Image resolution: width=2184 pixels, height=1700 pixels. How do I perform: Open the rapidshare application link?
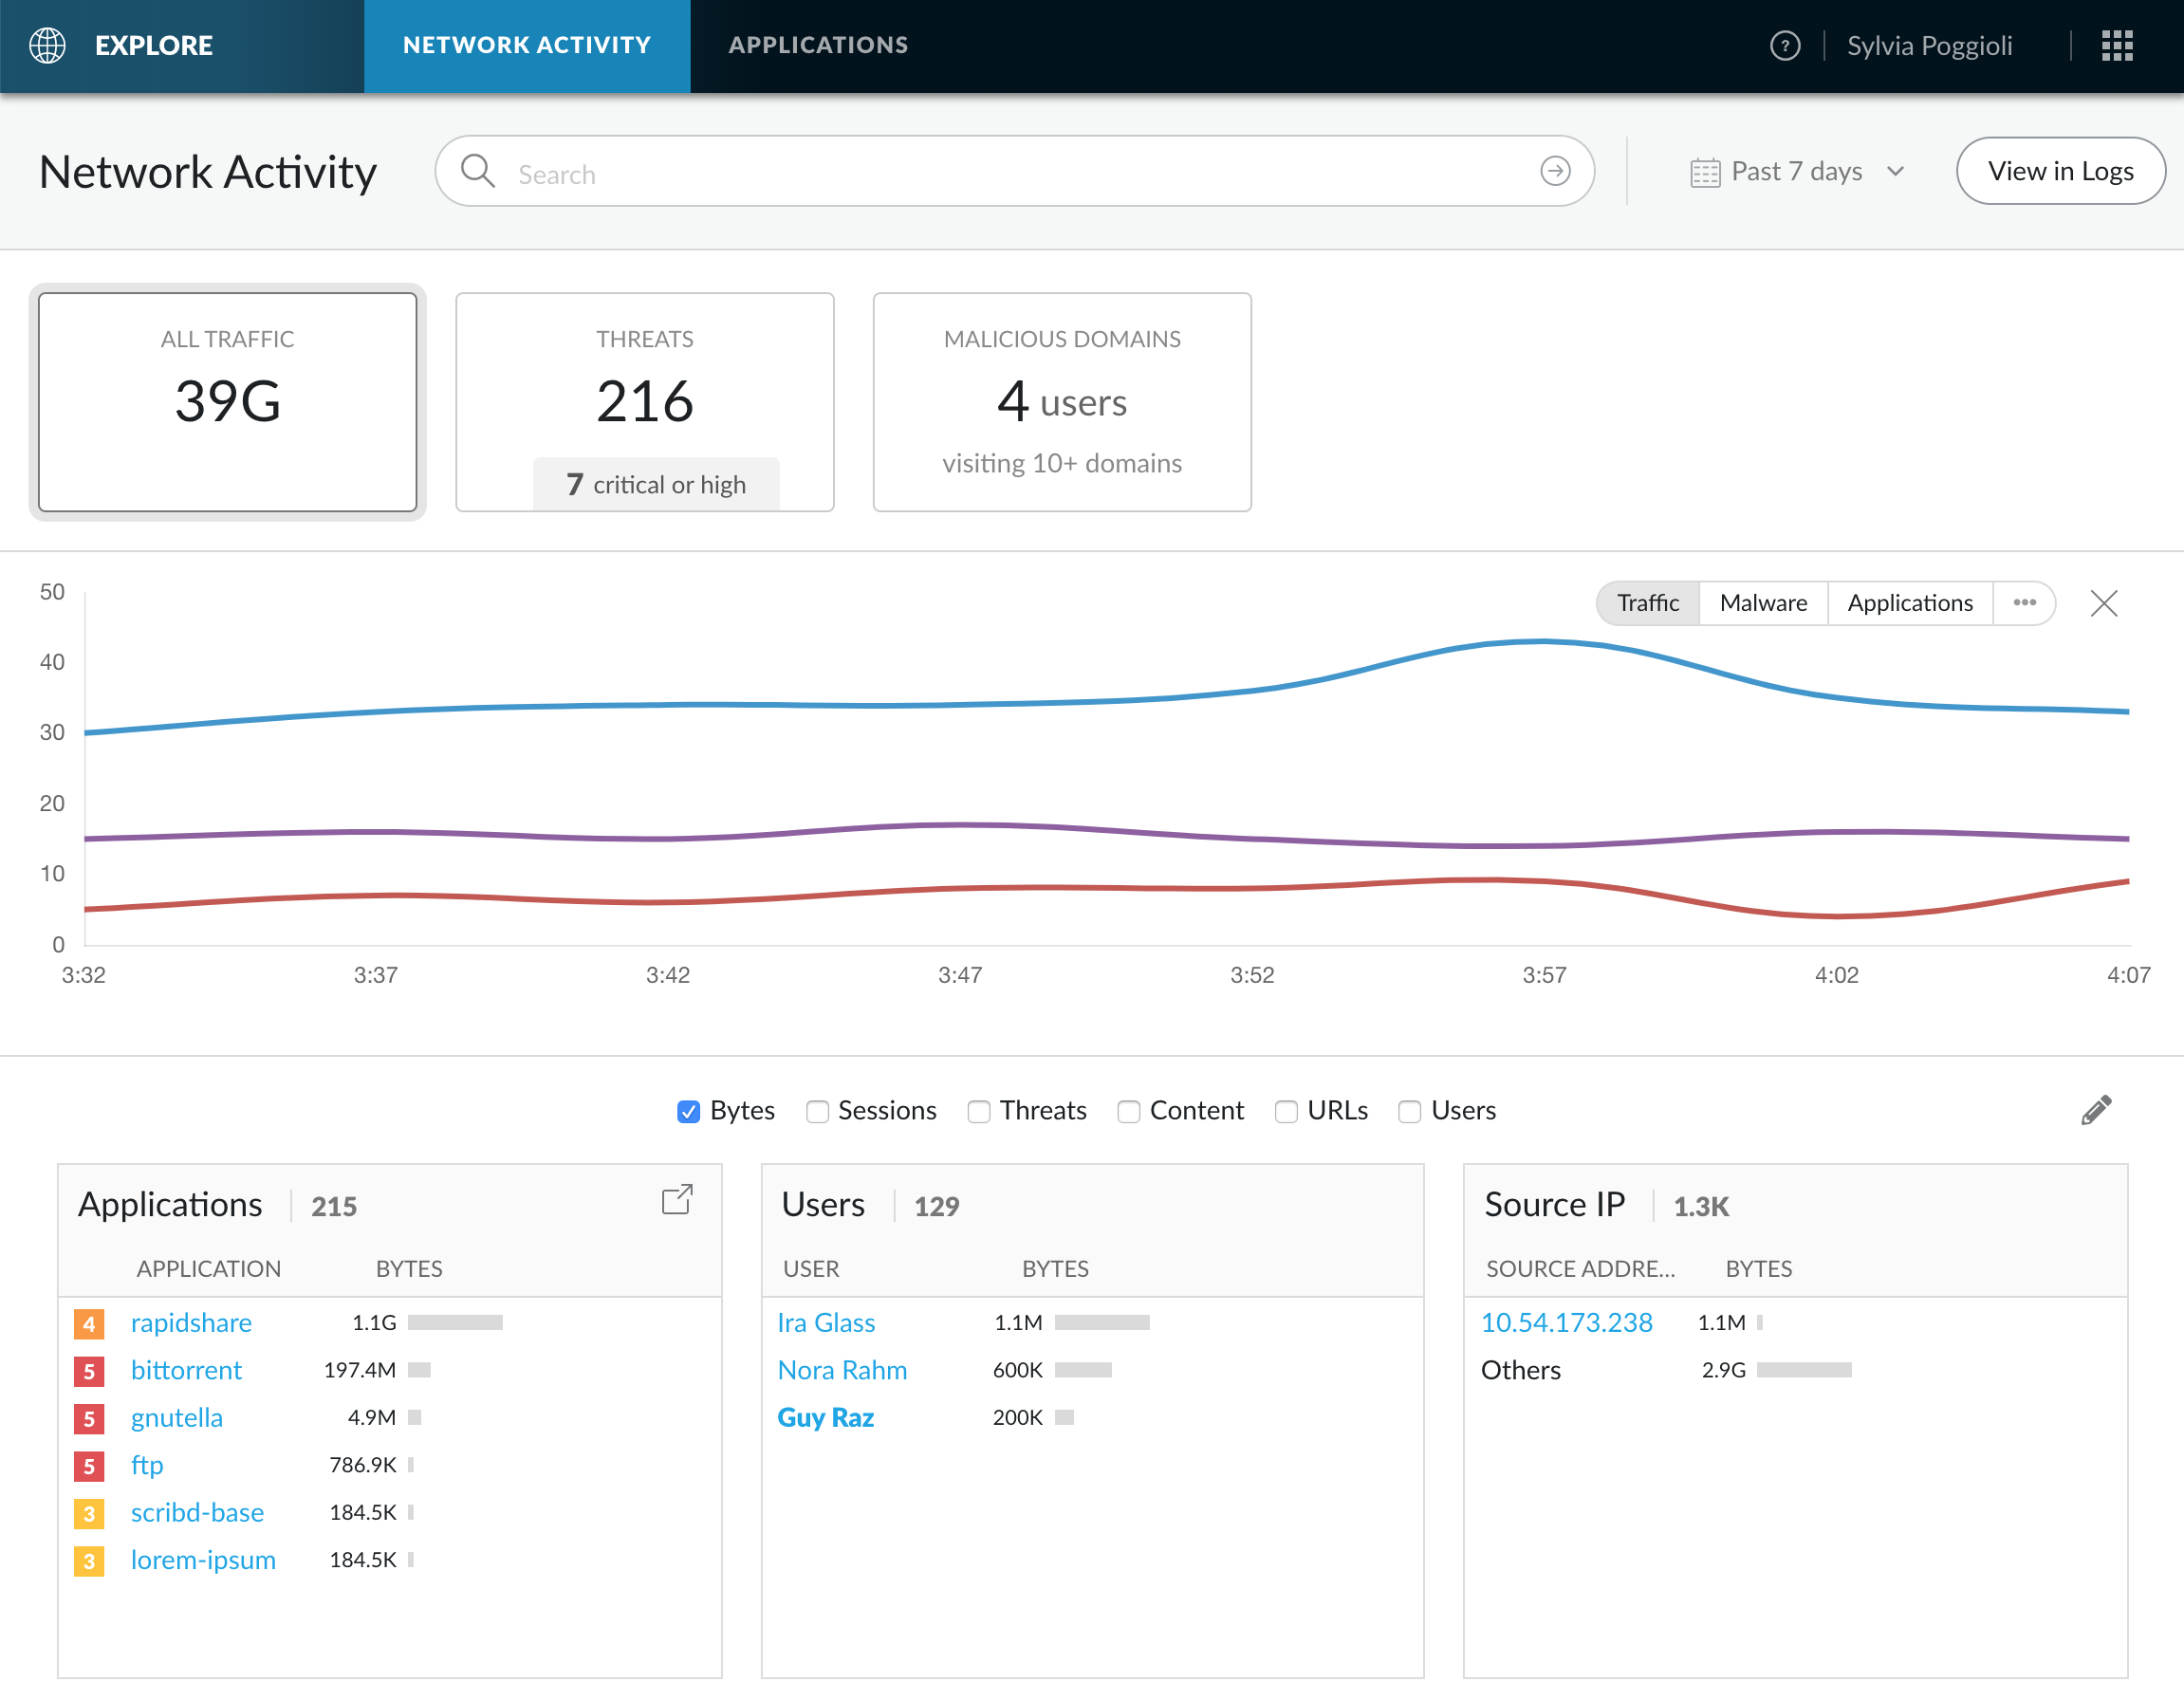(x=191, y=1322)
